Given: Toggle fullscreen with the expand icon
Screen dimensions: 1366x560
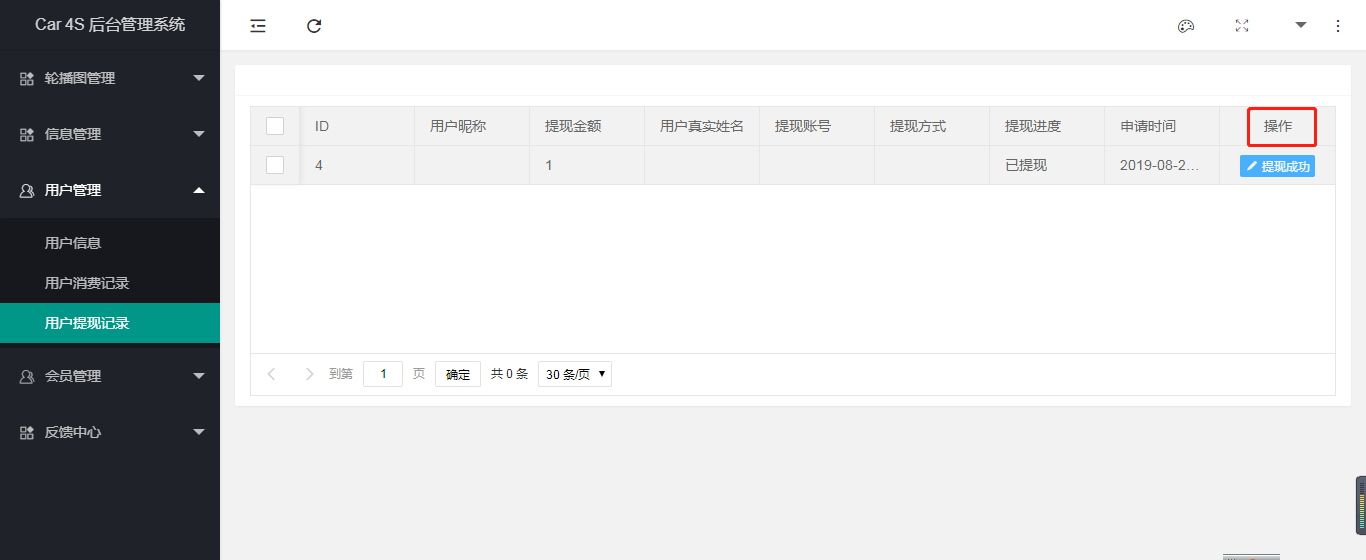Looking at the screenshot, I should point(1242,26).
